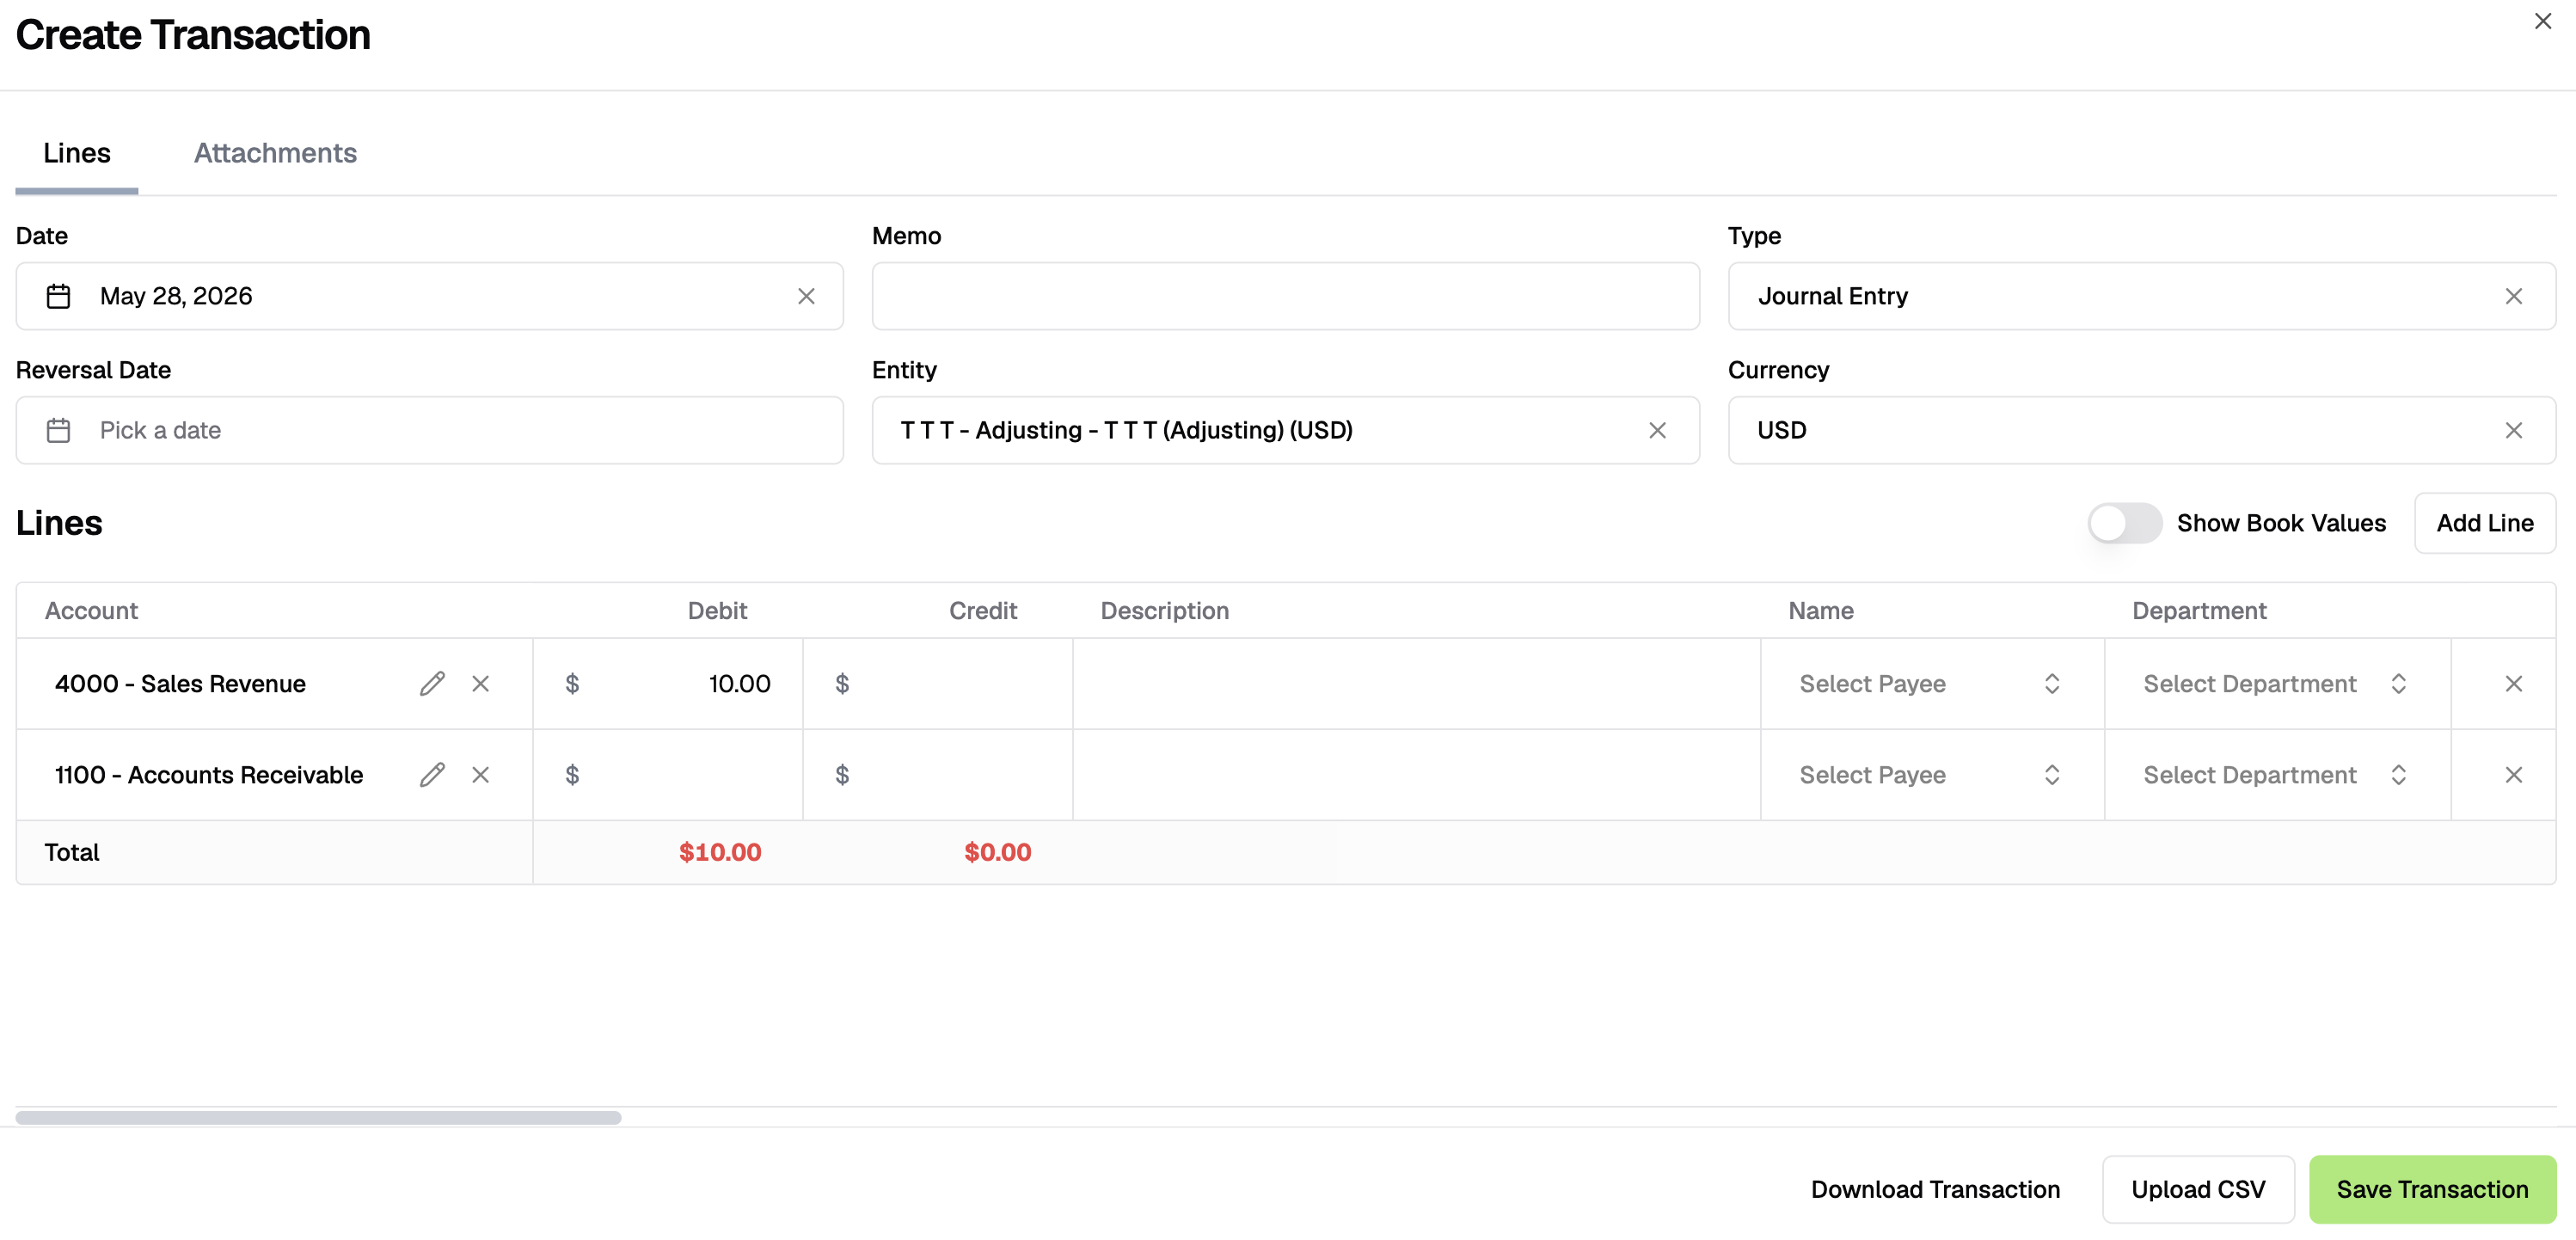Open Select Department for Accounts Receivable row
Image resolution: width=2576 pixels, height=1240 pixels.
(x=2276, y=775)
